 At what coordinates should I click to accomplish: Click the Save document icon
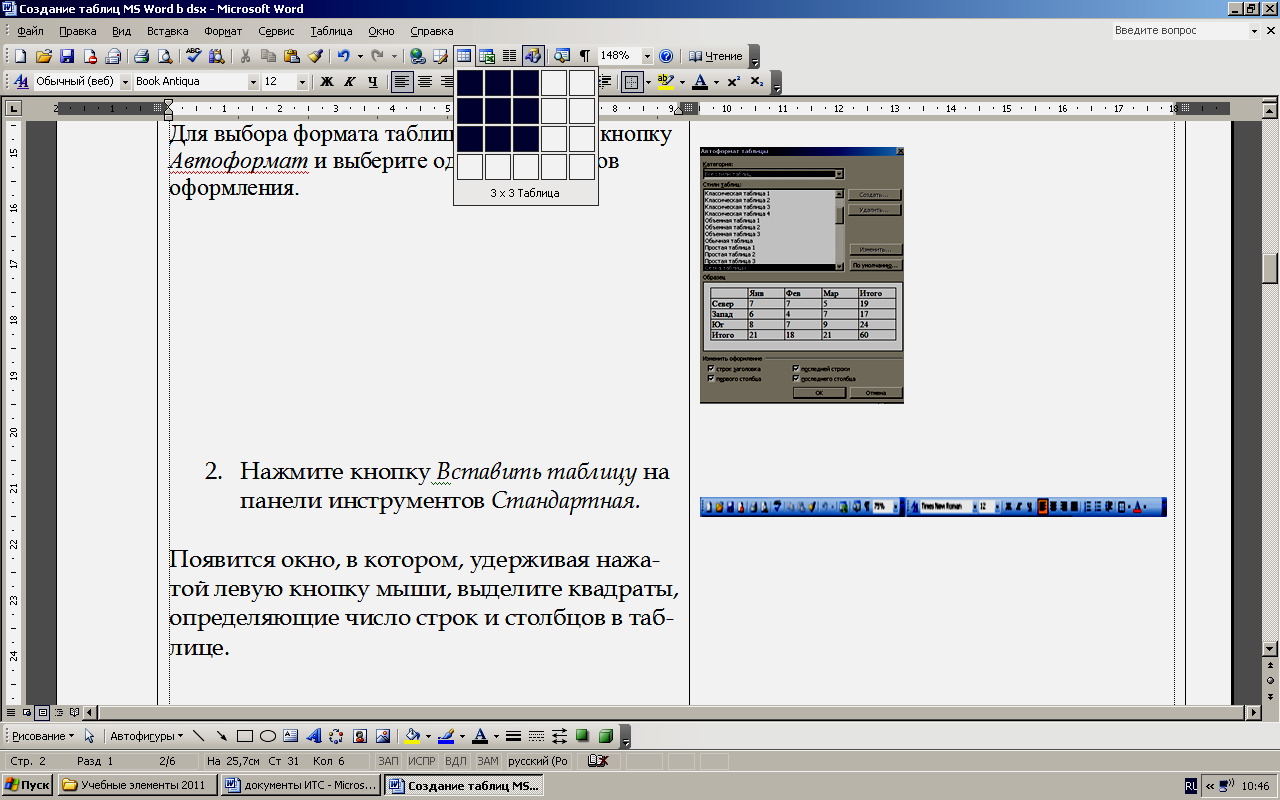(x=67, y=56)
